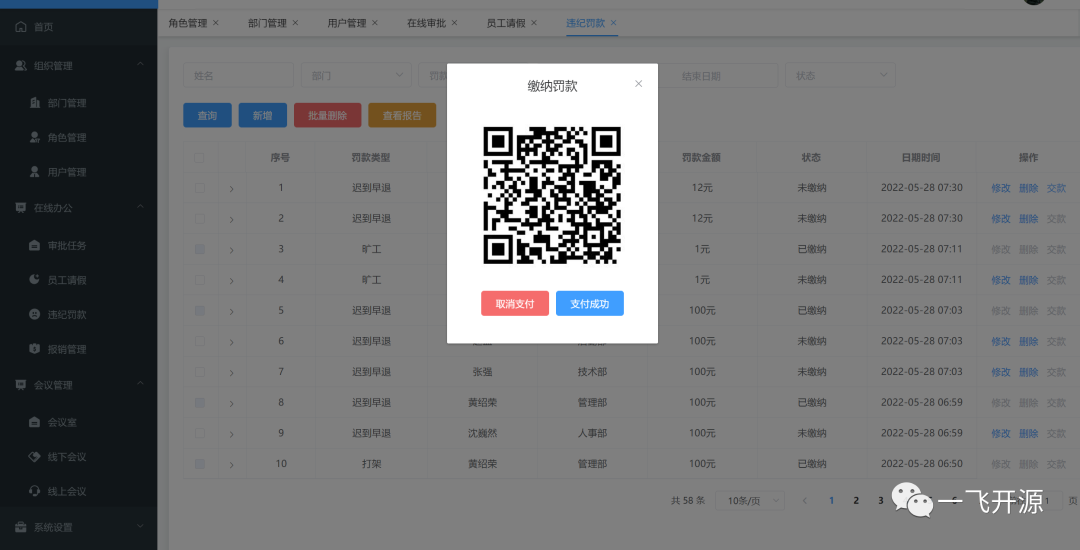The image size is (1080, 550).
Task: Check the checkbox for row 6
Action: click(199, 341)
